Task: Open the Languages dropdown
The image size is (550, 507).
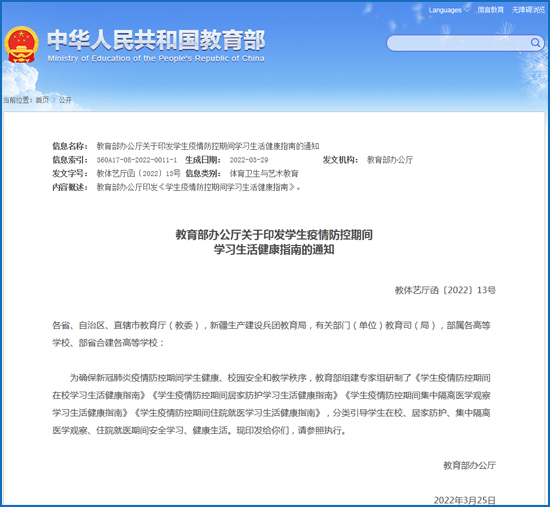Action: [449, 10]
